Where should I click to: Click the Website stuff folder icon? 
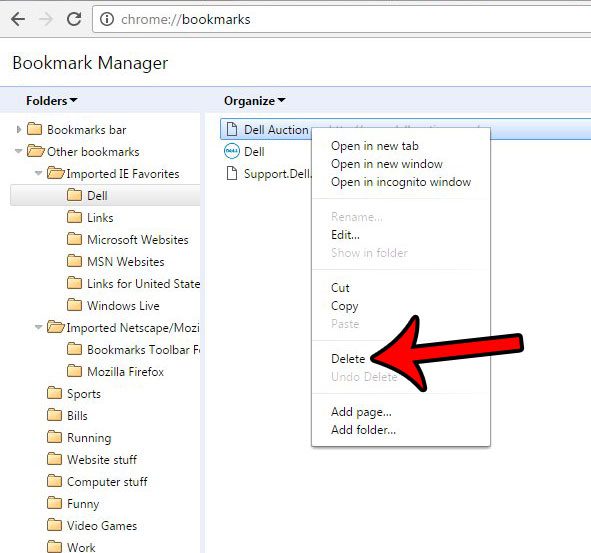(55, 459)
